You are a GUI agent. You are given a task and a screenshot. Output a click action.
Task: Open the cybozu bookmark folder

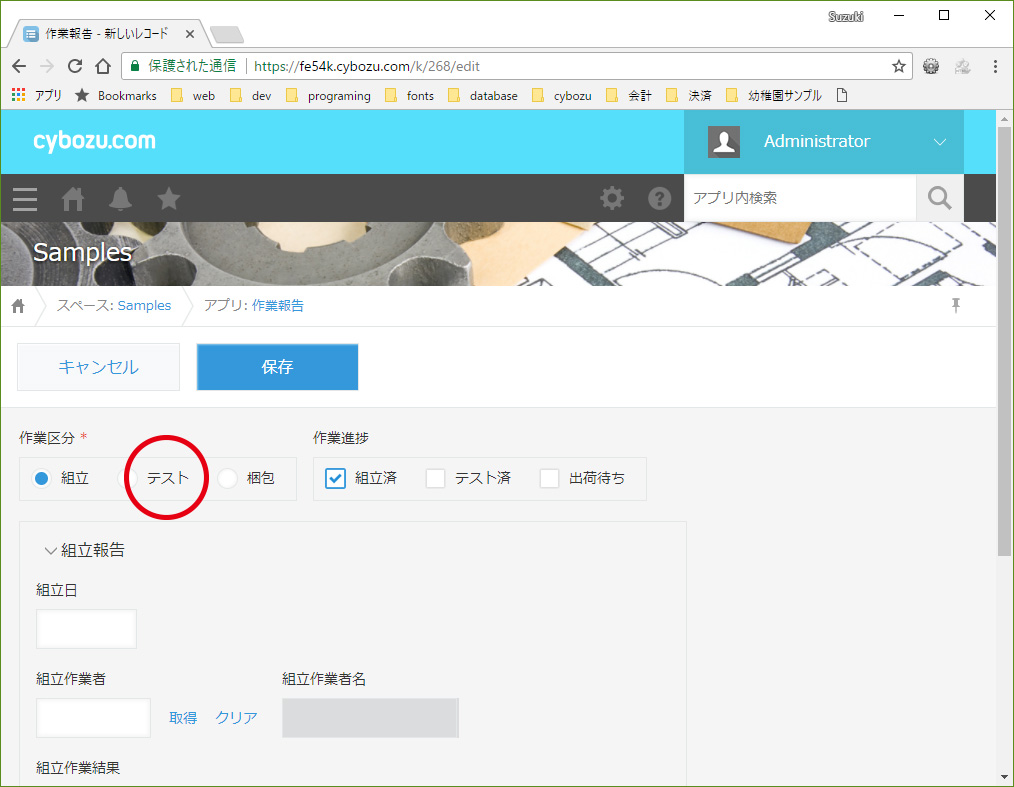561,96
